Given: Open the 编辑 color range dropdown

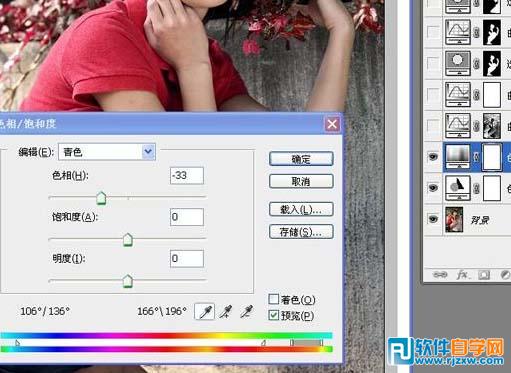Looking at the screenshot, I should tap(107, 152).
